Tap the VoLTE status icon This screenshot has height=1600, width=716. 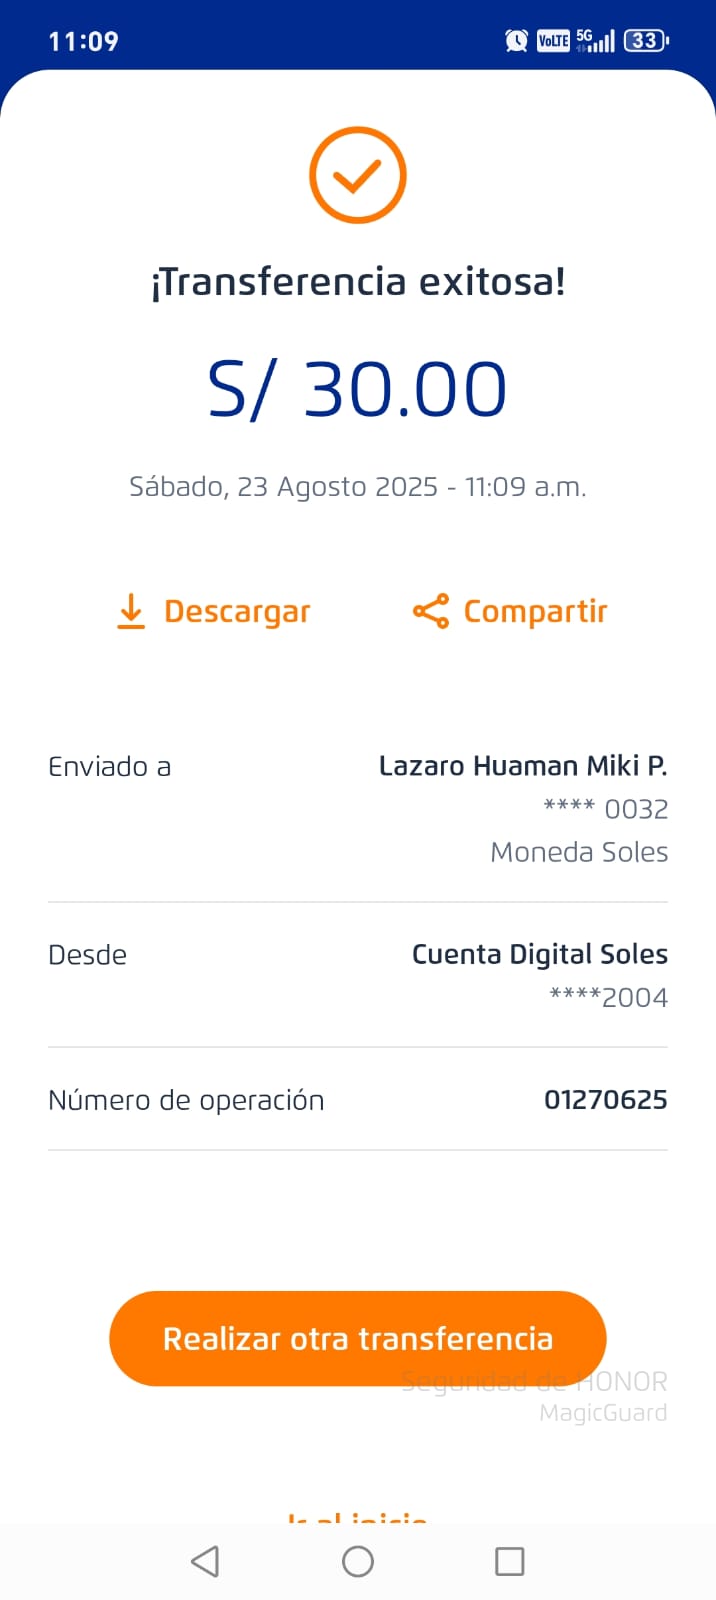[x=553, y=41]
